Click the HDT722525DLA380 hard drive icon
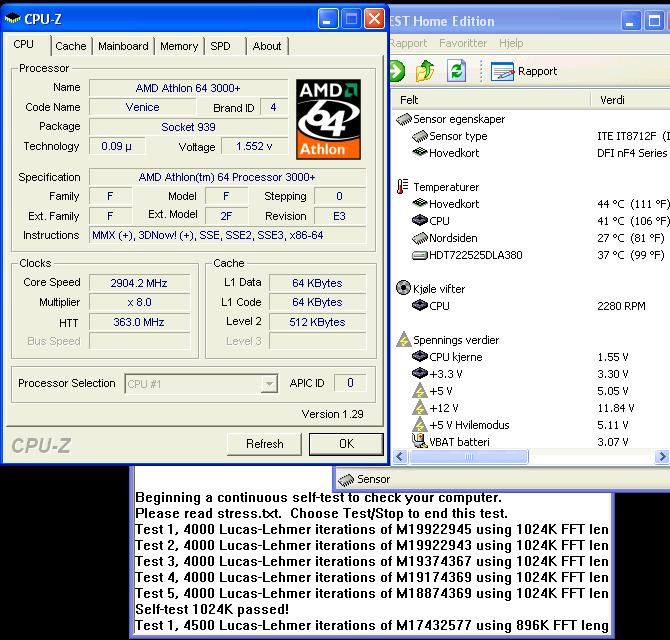 point(420,255)
